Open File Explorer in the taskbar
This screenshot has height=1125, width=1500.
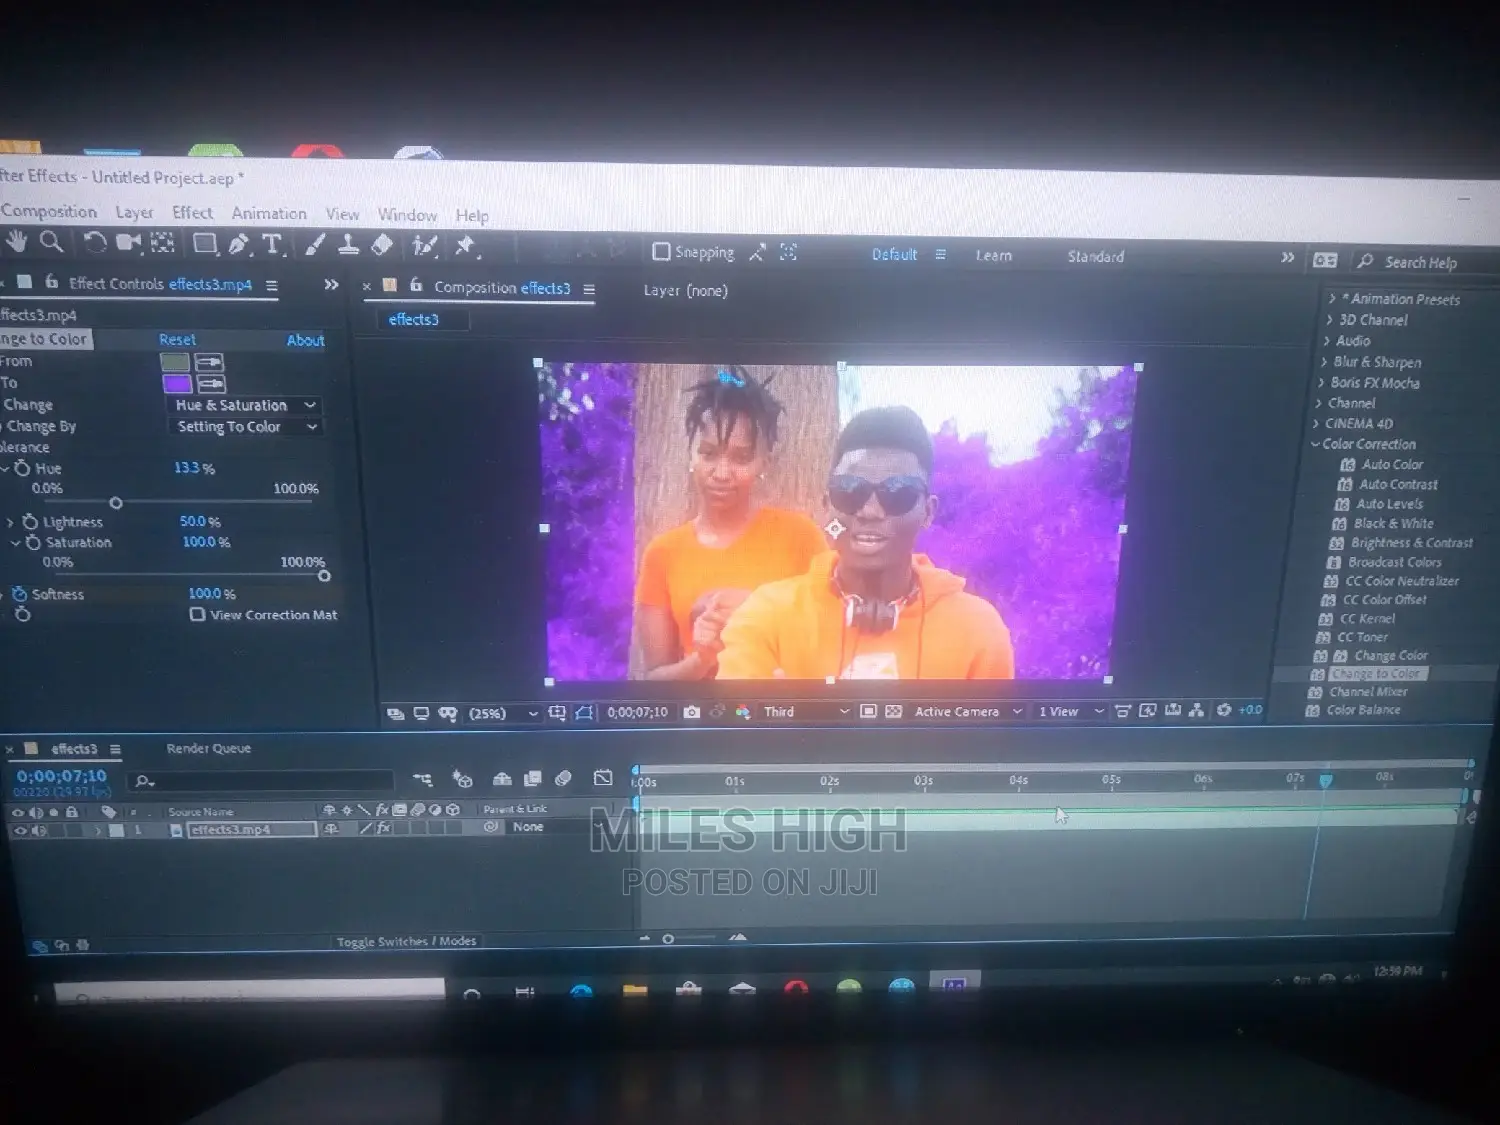click(634, 990)
